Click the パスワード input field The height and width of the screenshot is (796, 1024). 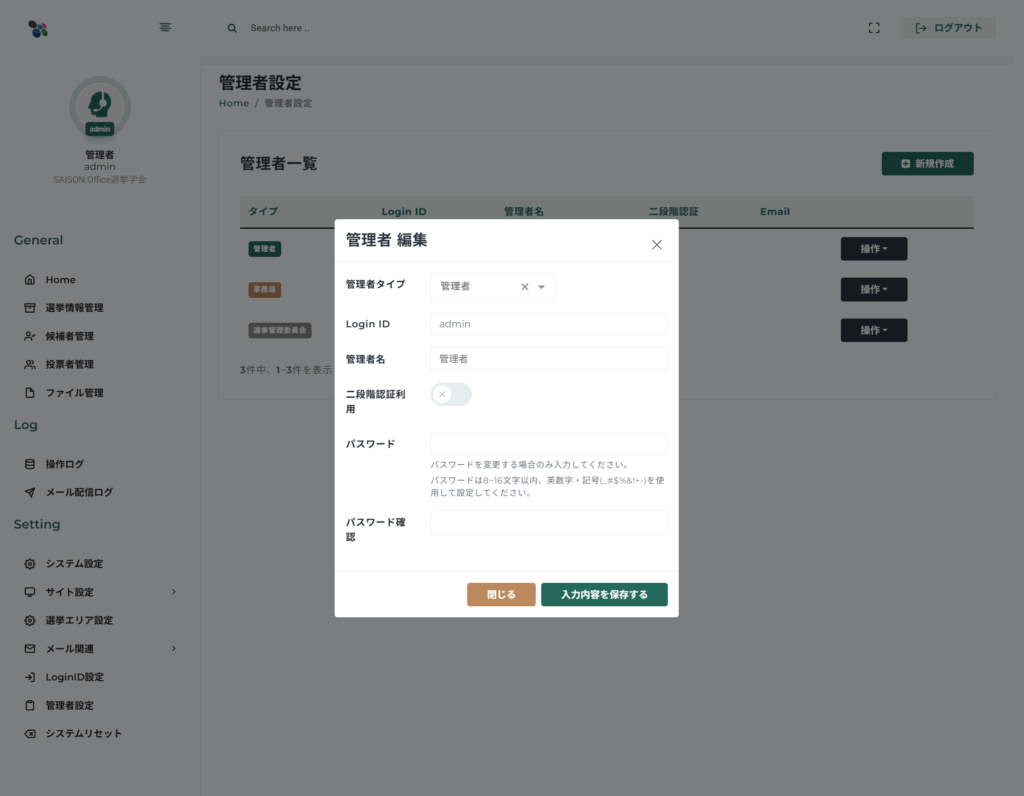[549, 444]
